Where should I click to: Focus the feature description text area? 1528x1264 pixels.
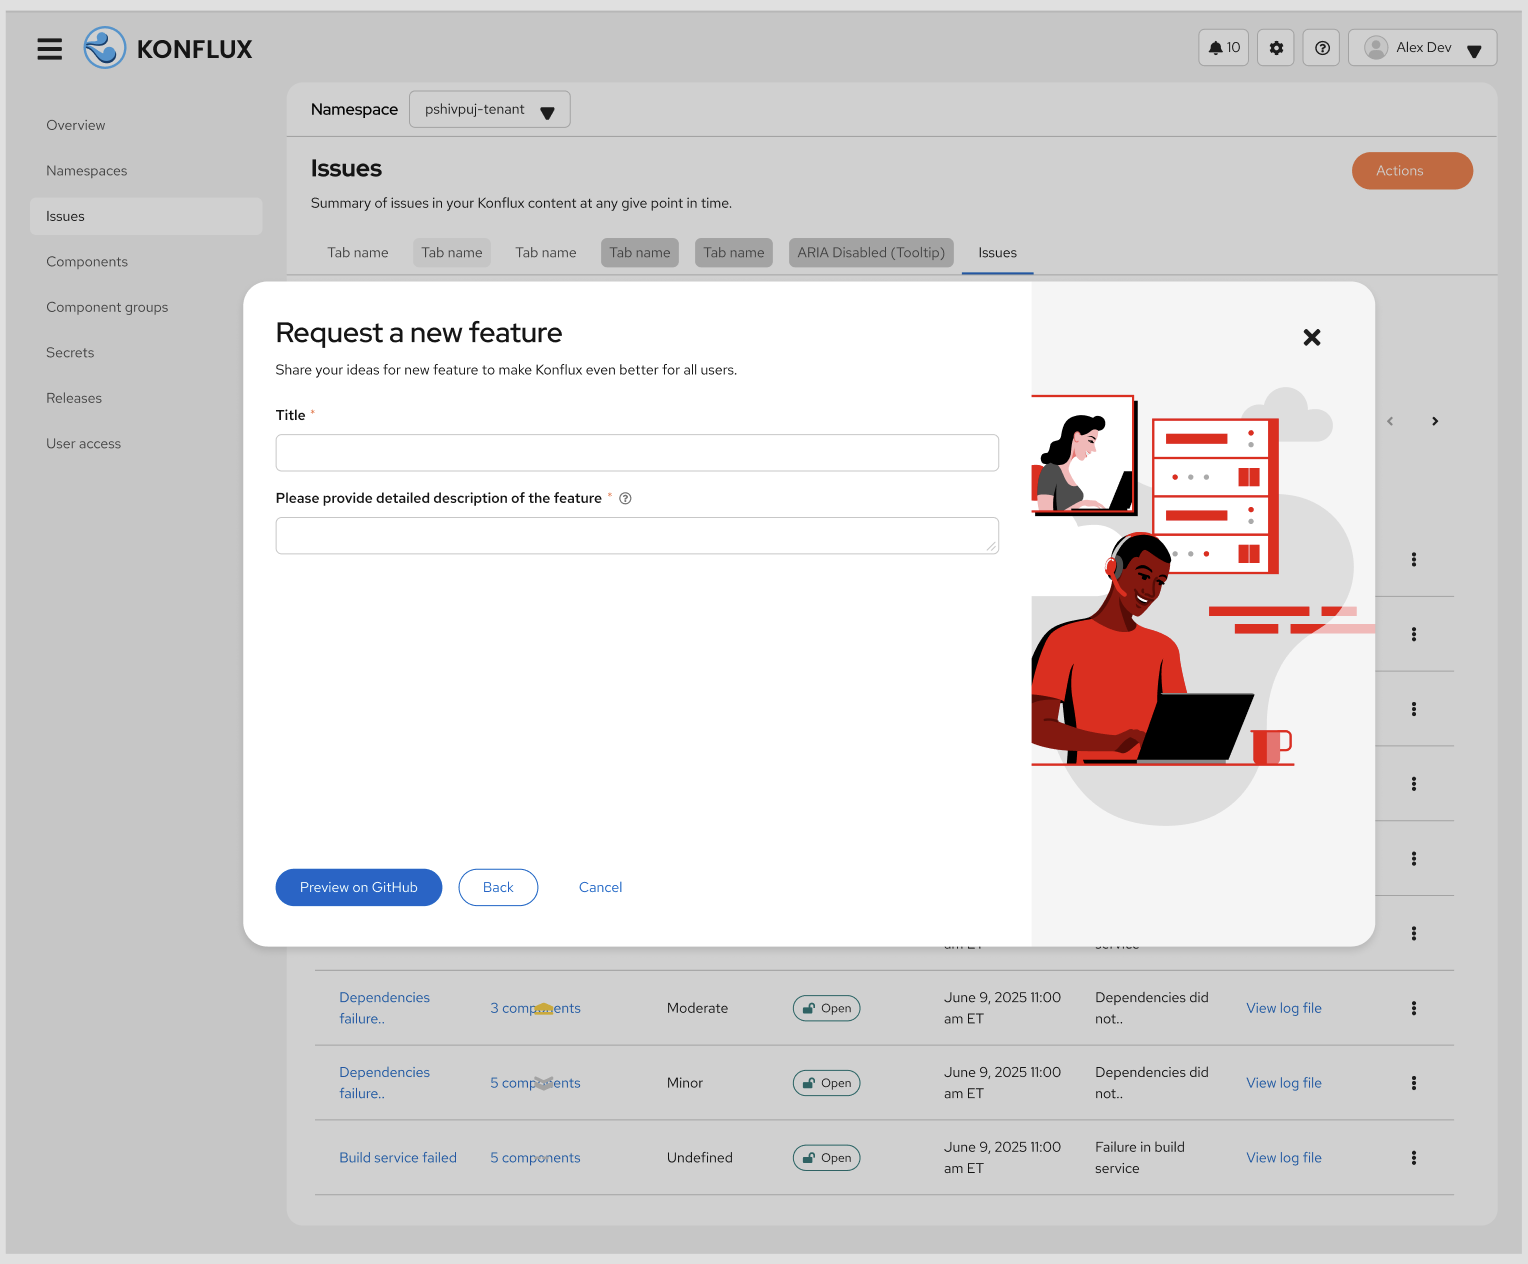[x=637, y=536]
